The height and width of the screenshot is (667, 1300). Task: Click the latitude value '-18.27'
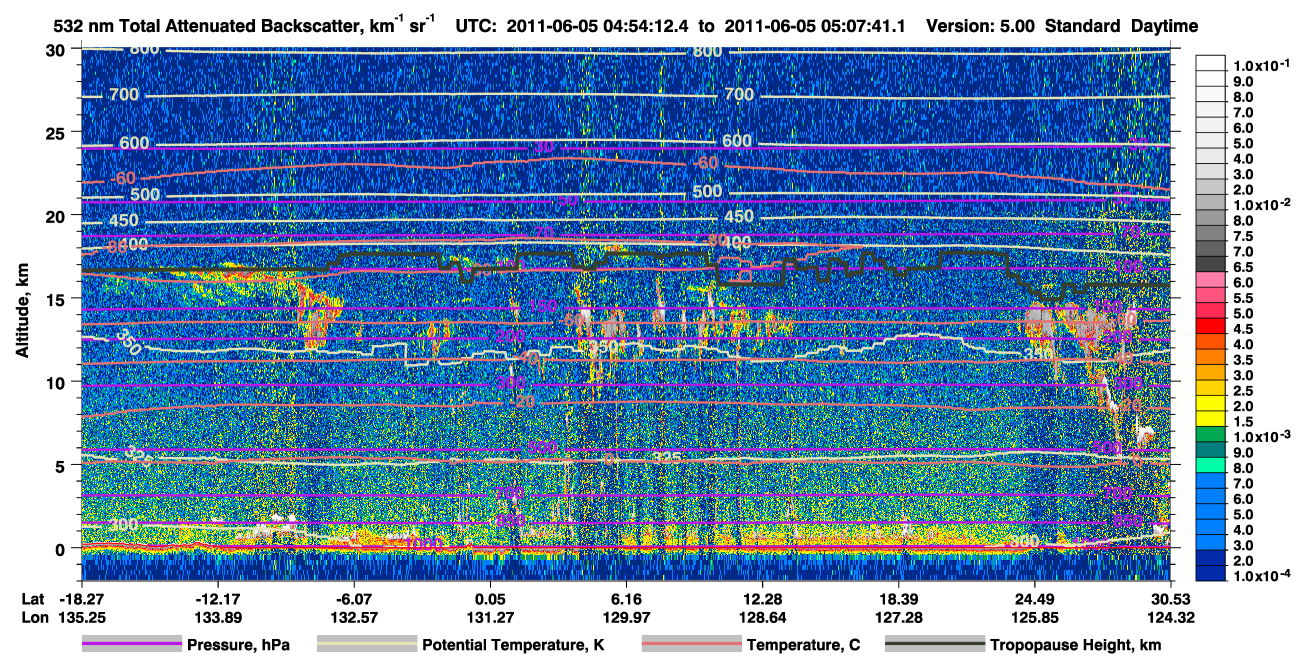[81, 599]
